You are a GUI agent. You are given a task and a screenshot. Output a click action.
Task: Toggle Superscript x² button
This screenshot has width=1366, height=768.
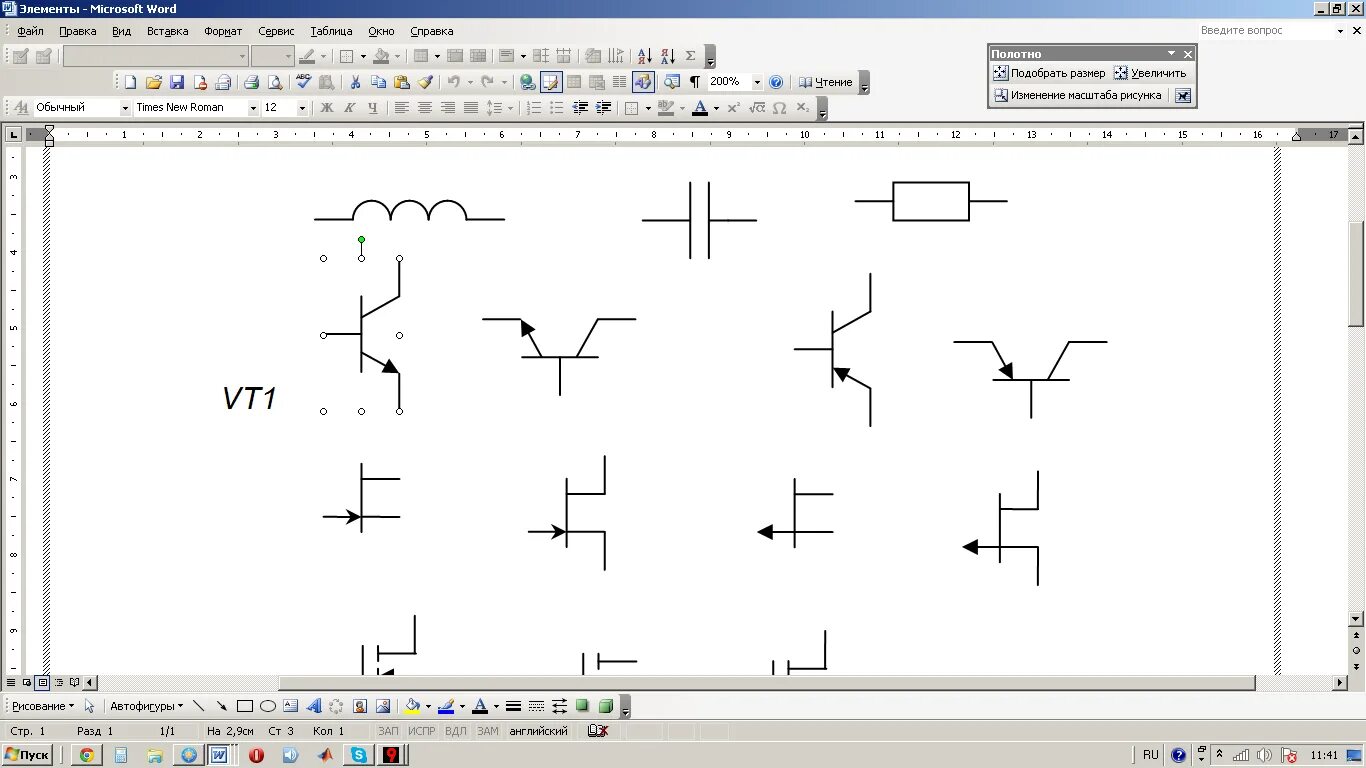(733, 108)
